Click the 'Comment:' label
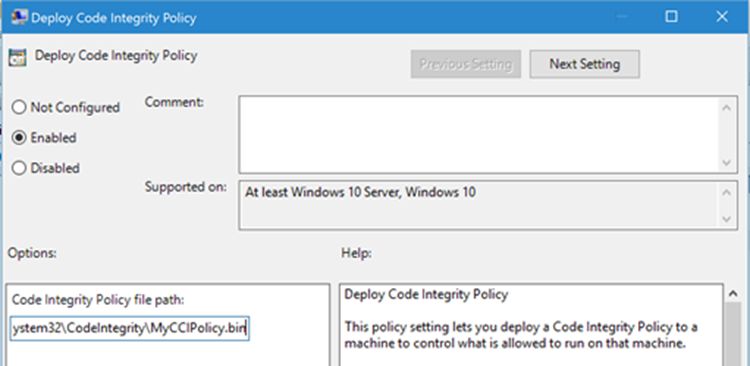 (x=174, y=102)
